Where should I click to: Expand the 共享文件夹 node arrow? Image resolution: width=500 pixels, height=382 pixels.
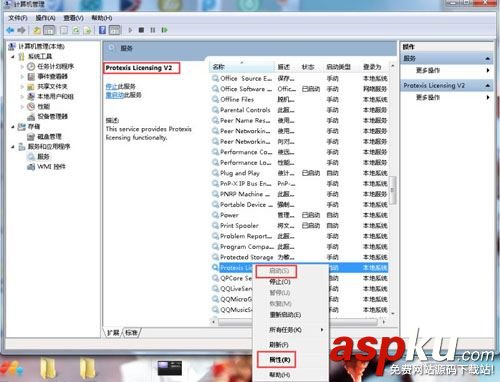22,87
